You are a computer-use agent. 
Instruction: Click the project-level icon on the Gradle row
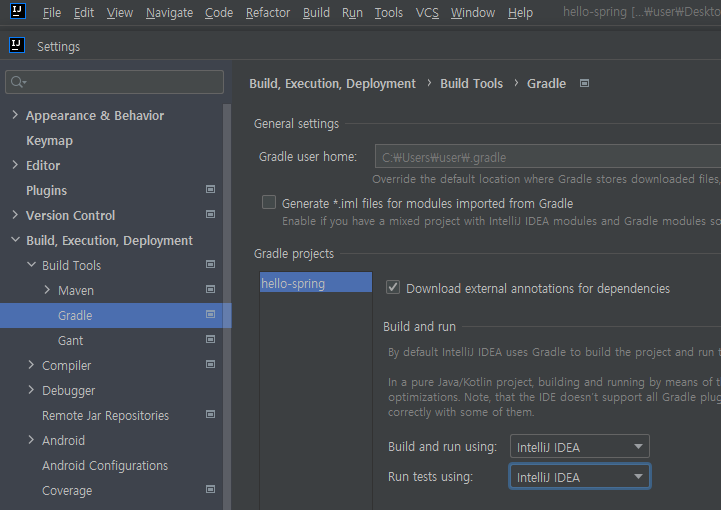210,315
